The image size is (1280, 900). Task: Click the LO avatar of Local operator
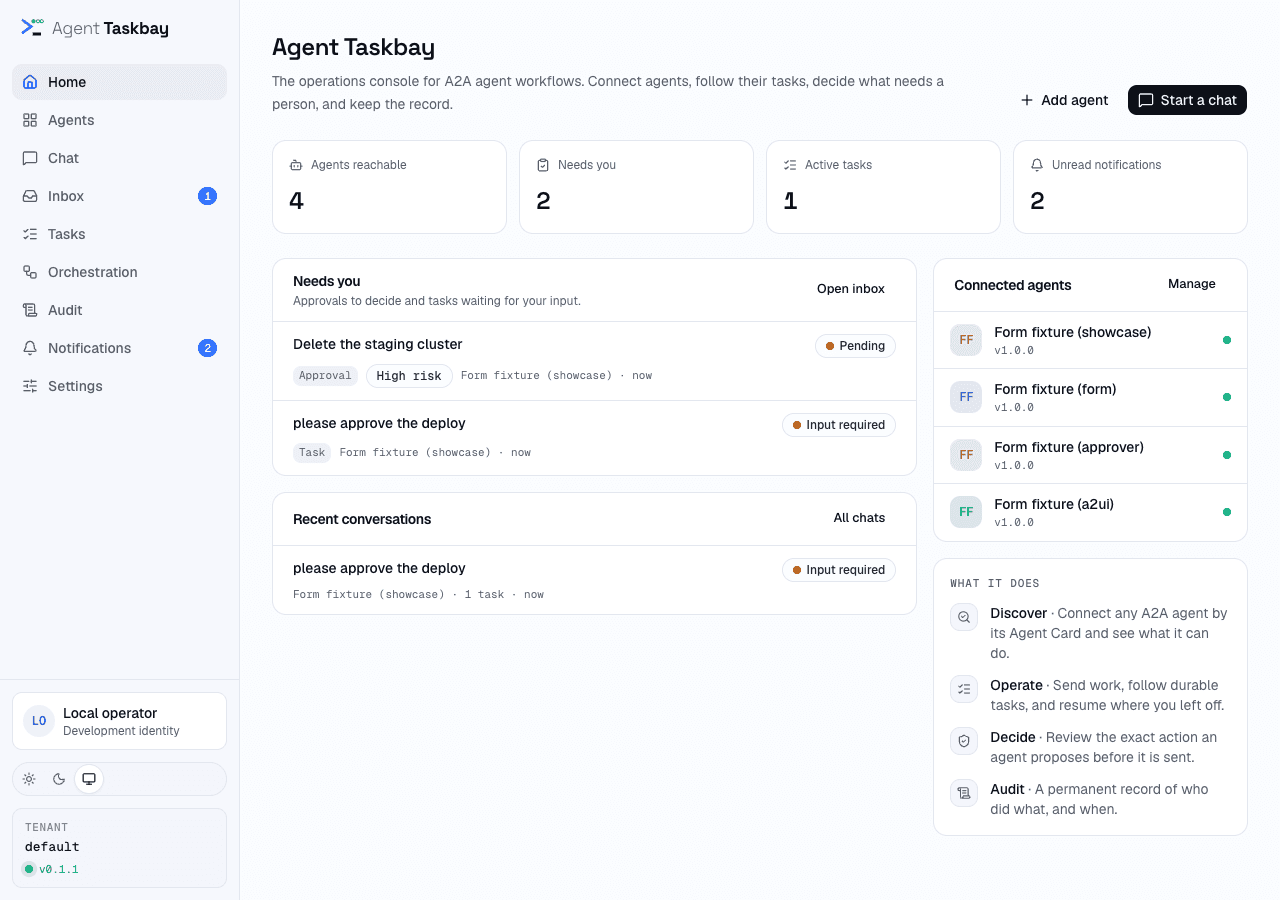(x=39, y=721)
